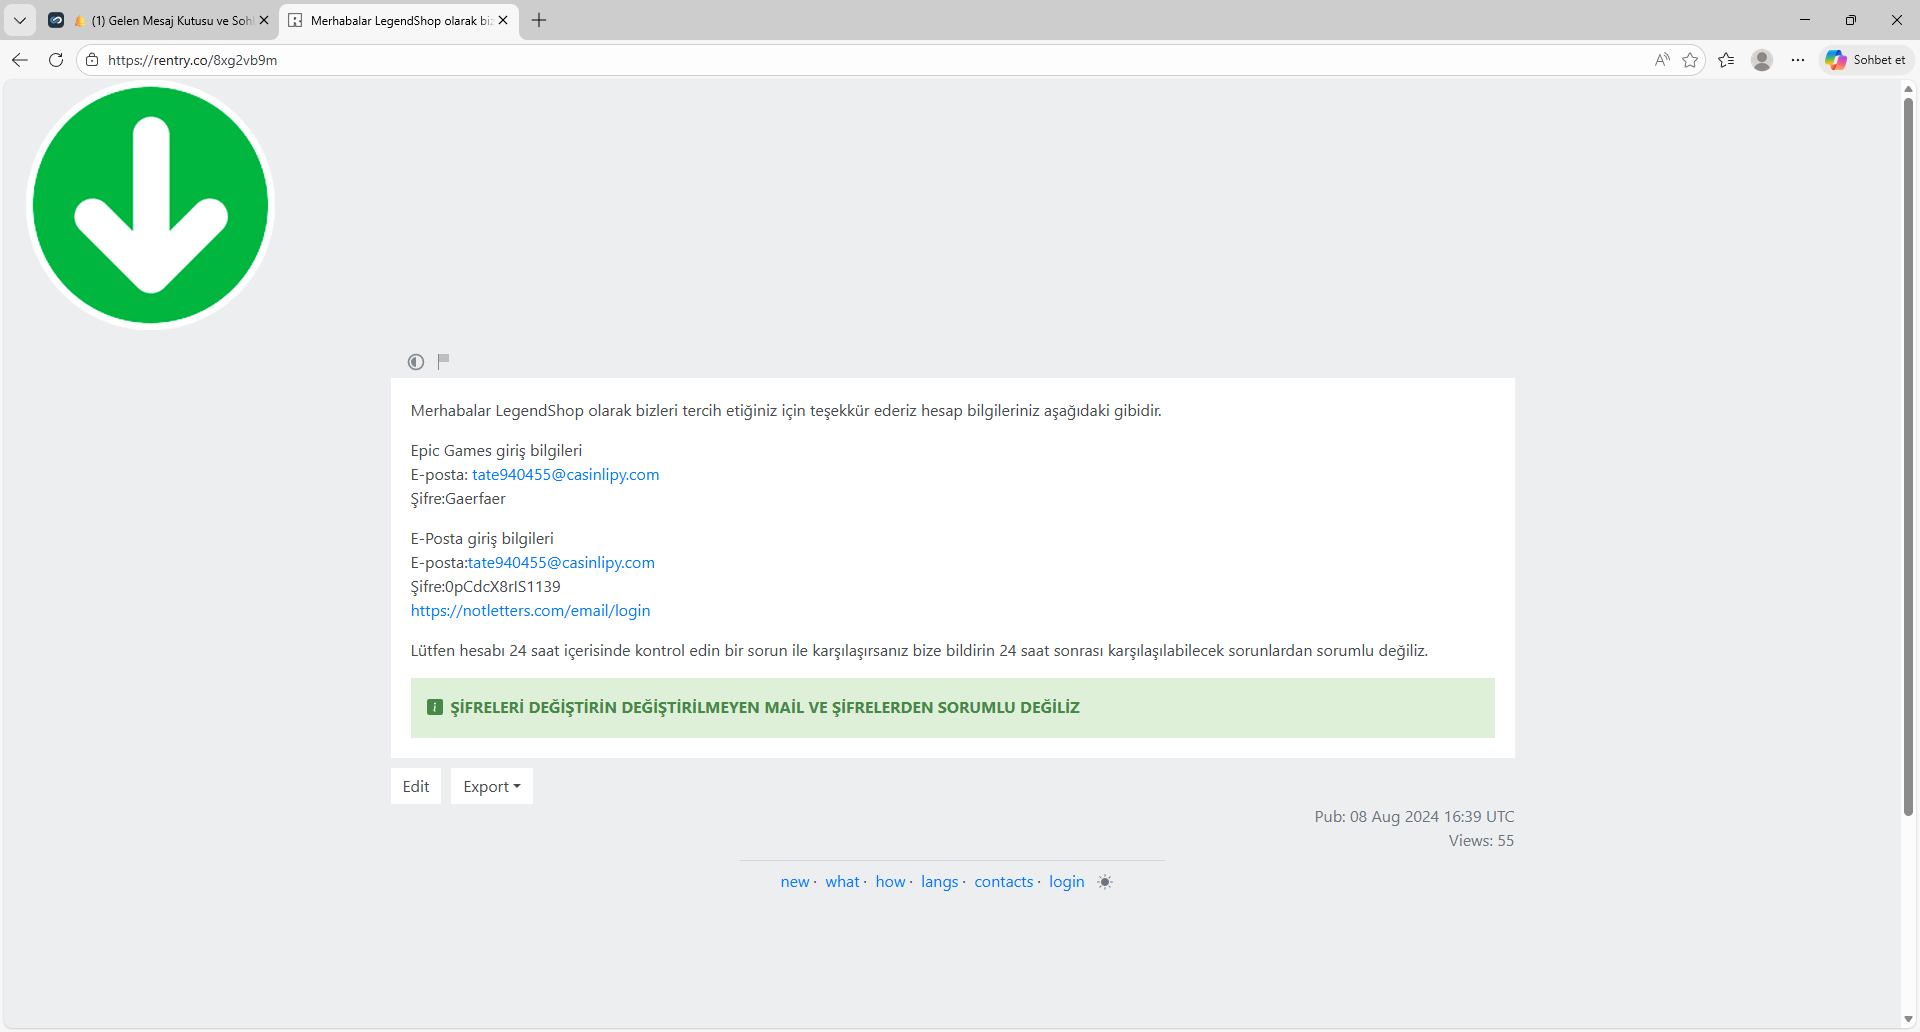Report this paste with flag icon
Viewport: 1920px width, 1032px height.
443,361
